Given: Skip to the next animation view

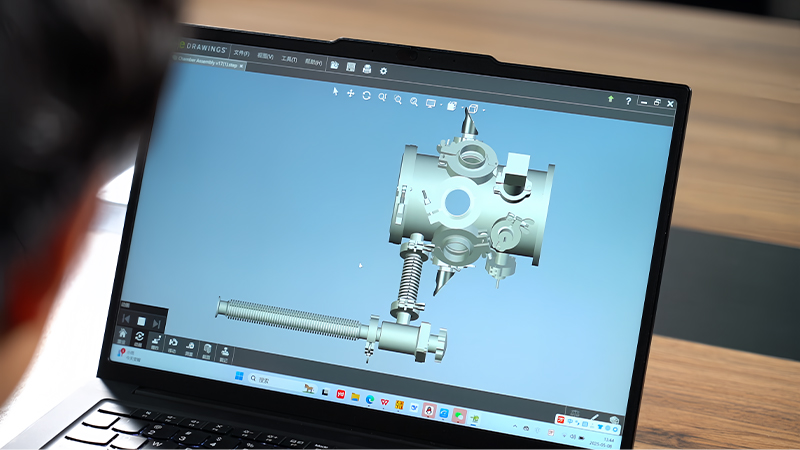Looking at the screenshot, I should coord(156,324).
